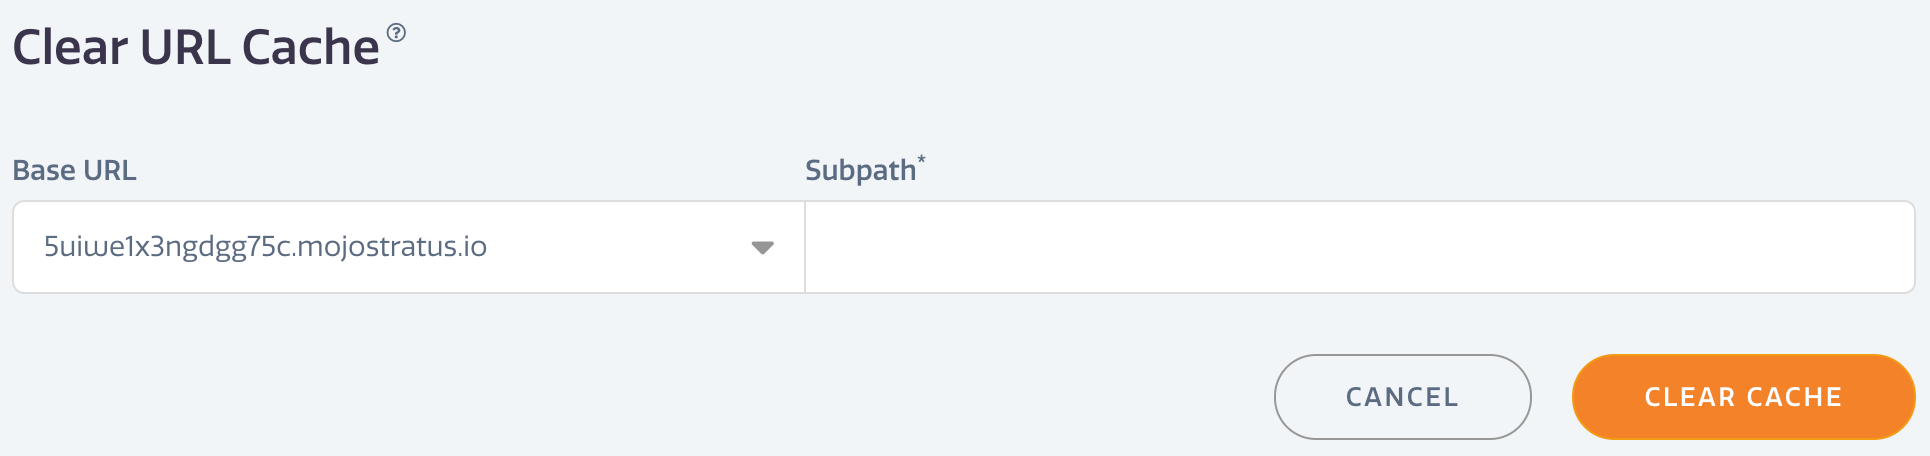
Task: Click the gray triangle in the Base URL selector
Action: click(762, 248)
